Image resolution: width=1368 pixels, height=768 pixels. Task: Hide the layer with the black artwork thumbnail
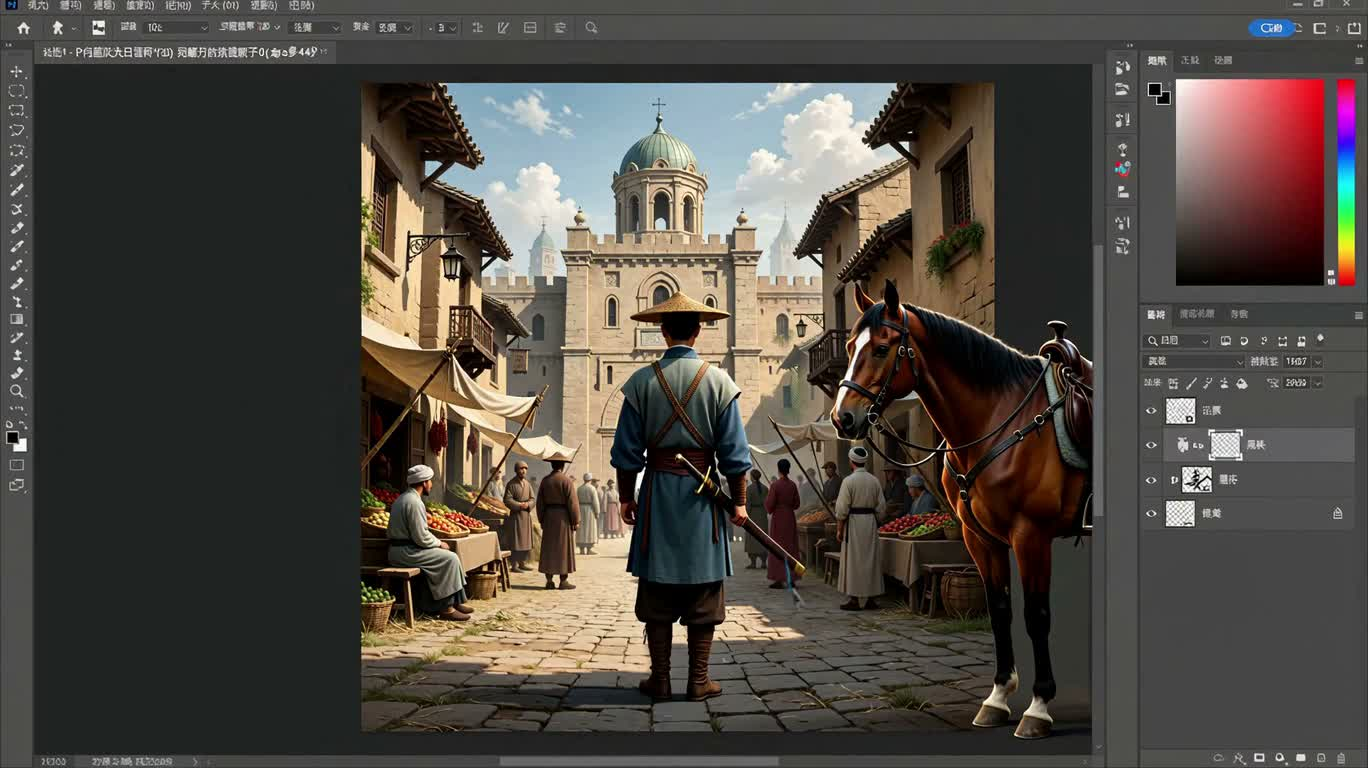1151,480
